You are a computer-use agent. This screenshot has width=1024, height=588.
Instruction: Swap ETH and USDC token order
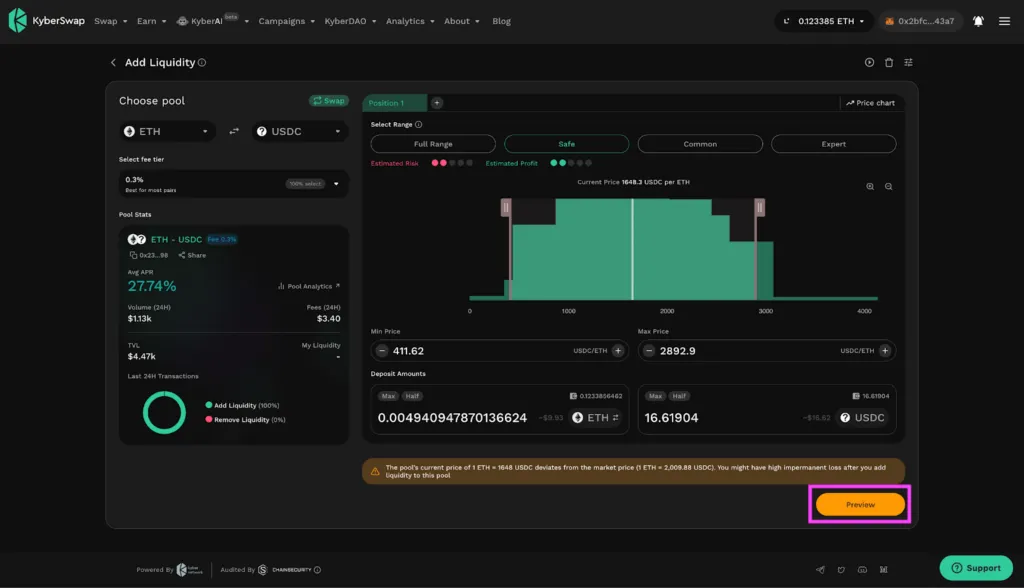[234, 131]
